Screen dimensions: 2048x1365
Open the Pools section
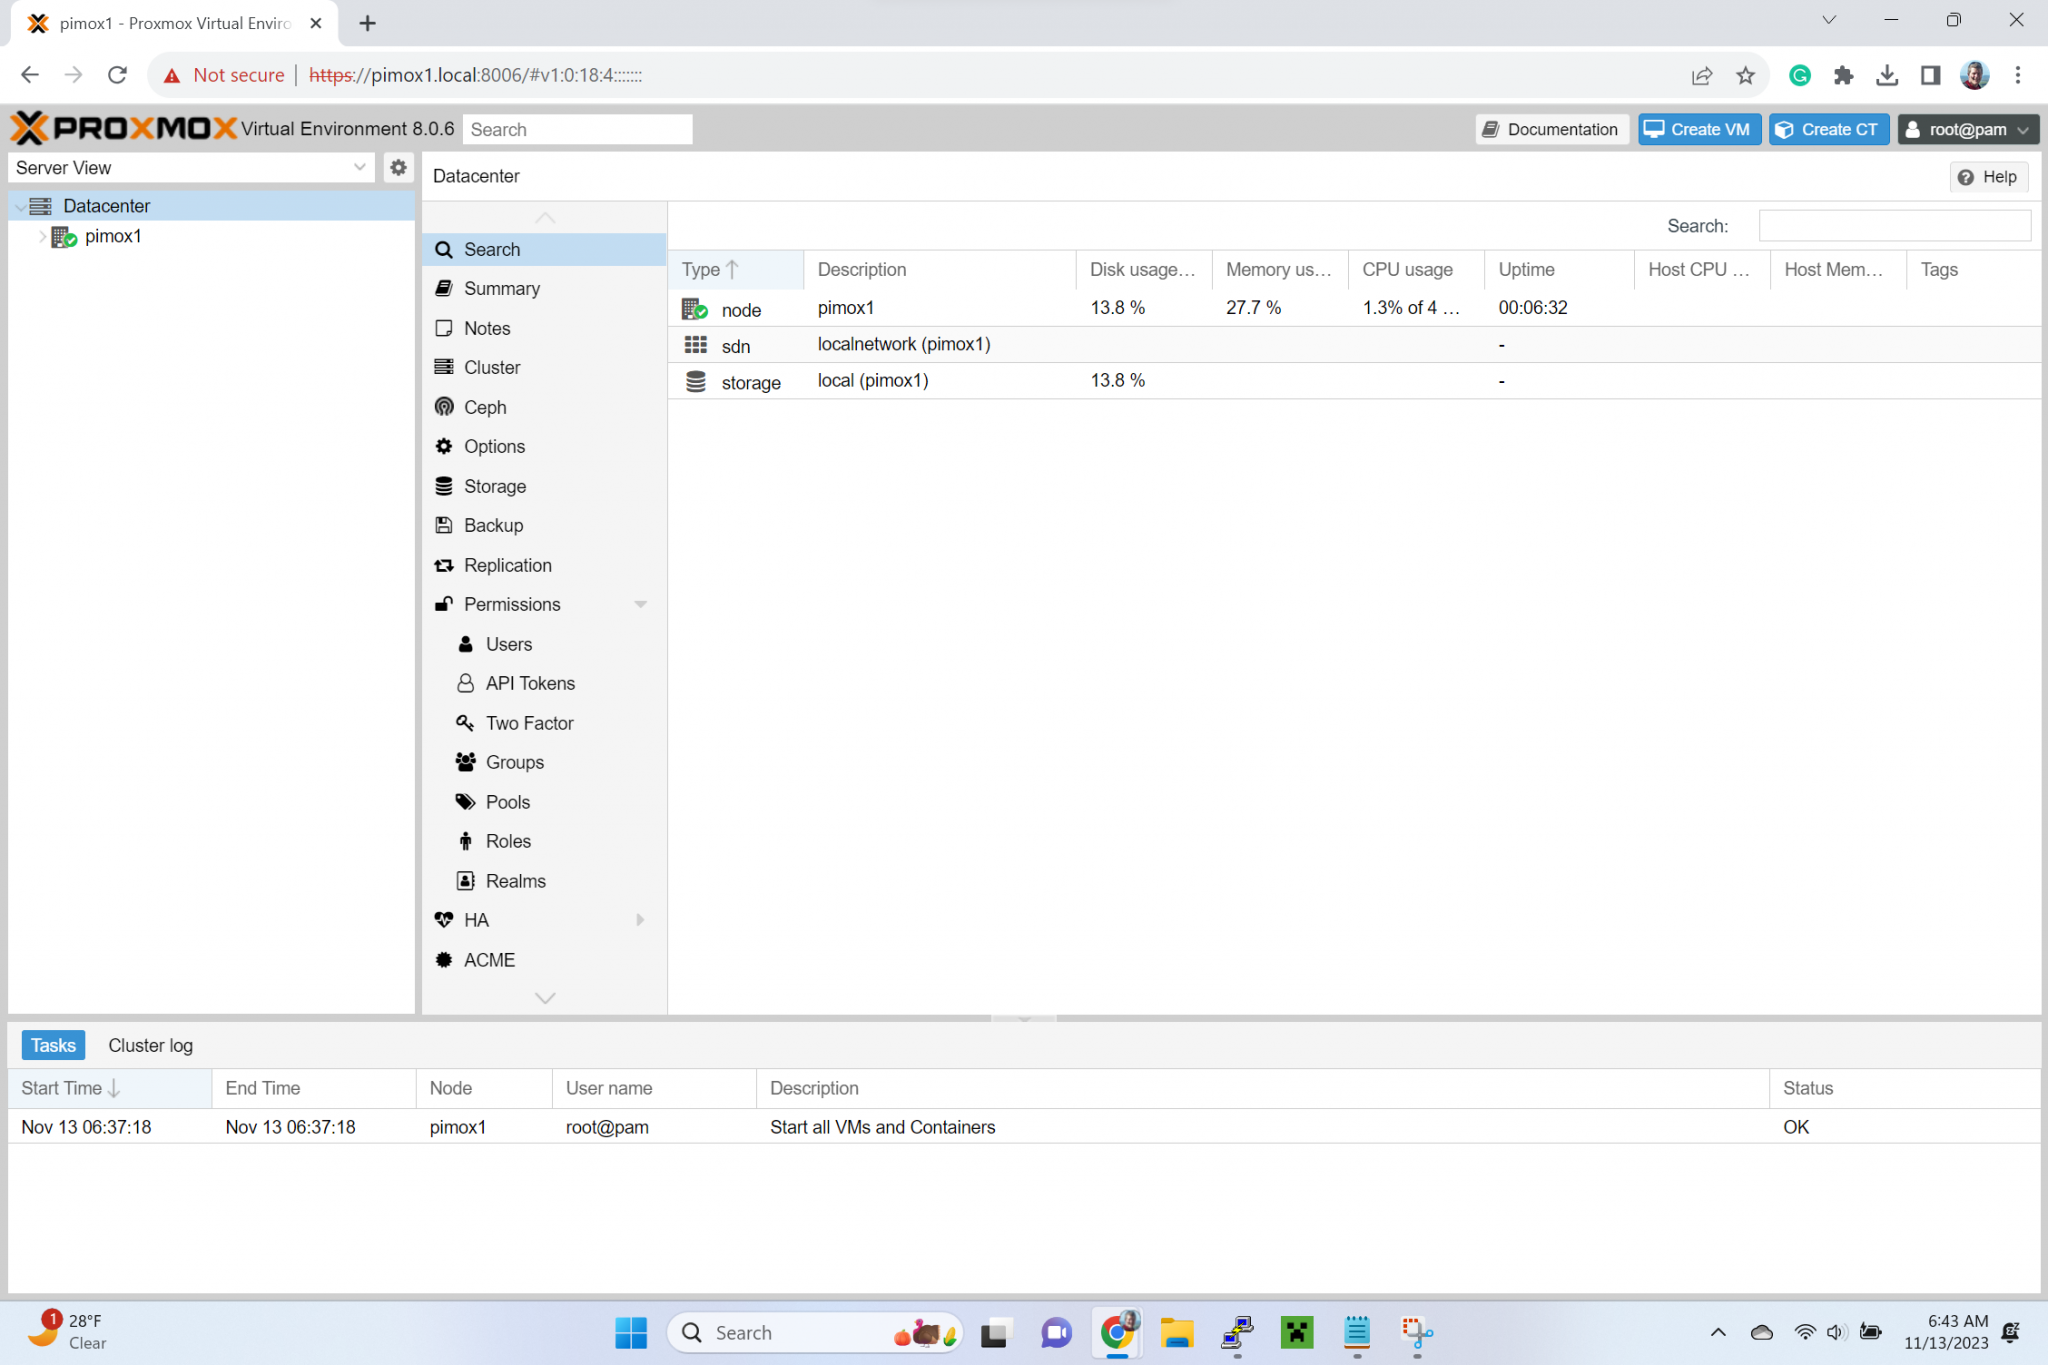point(508,801)
